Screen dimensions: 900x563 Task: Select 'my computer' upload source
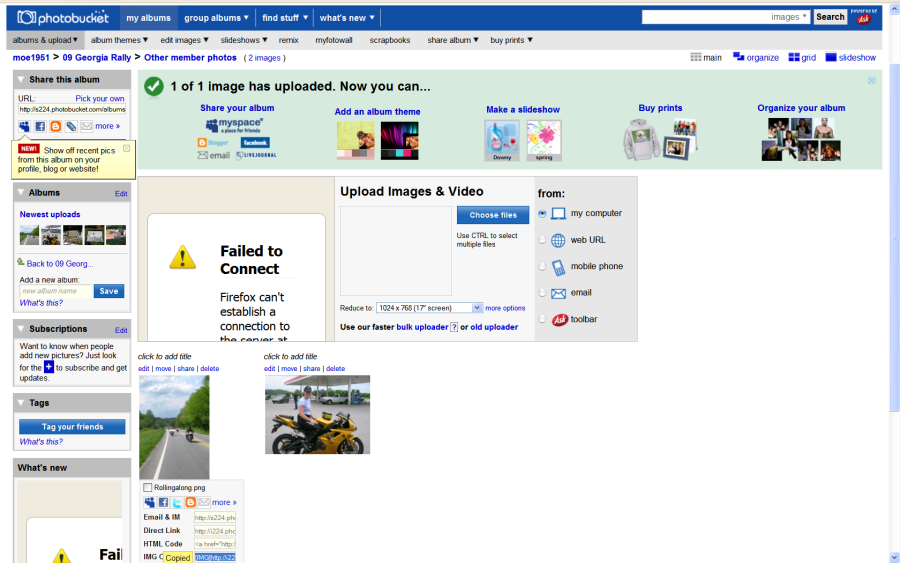point(542,213)
